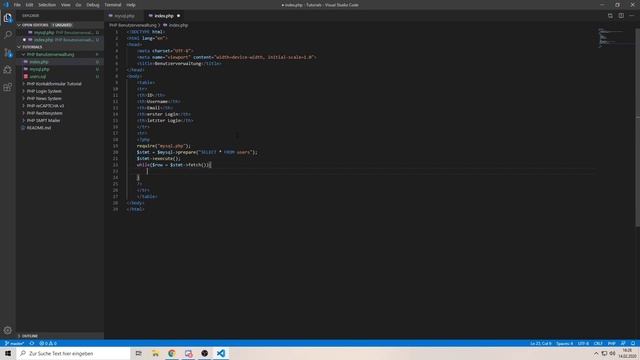The width and height of the screenshot is (640, 360).
Task: Expand the PHP Kontaktformular Tutorial folder
Action: coord(60,84)
